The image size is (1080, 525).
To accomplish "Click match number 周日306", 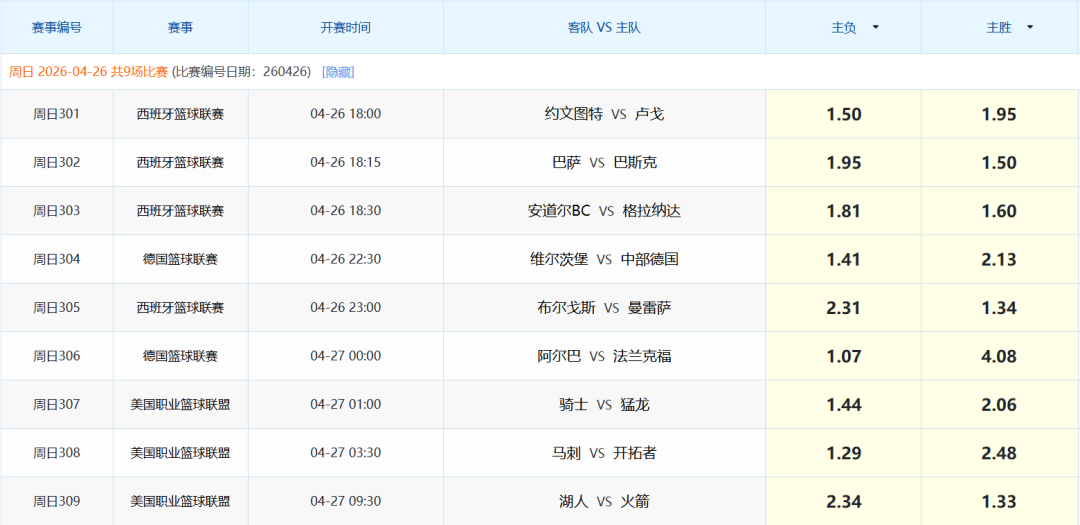I will coord(56,356).
